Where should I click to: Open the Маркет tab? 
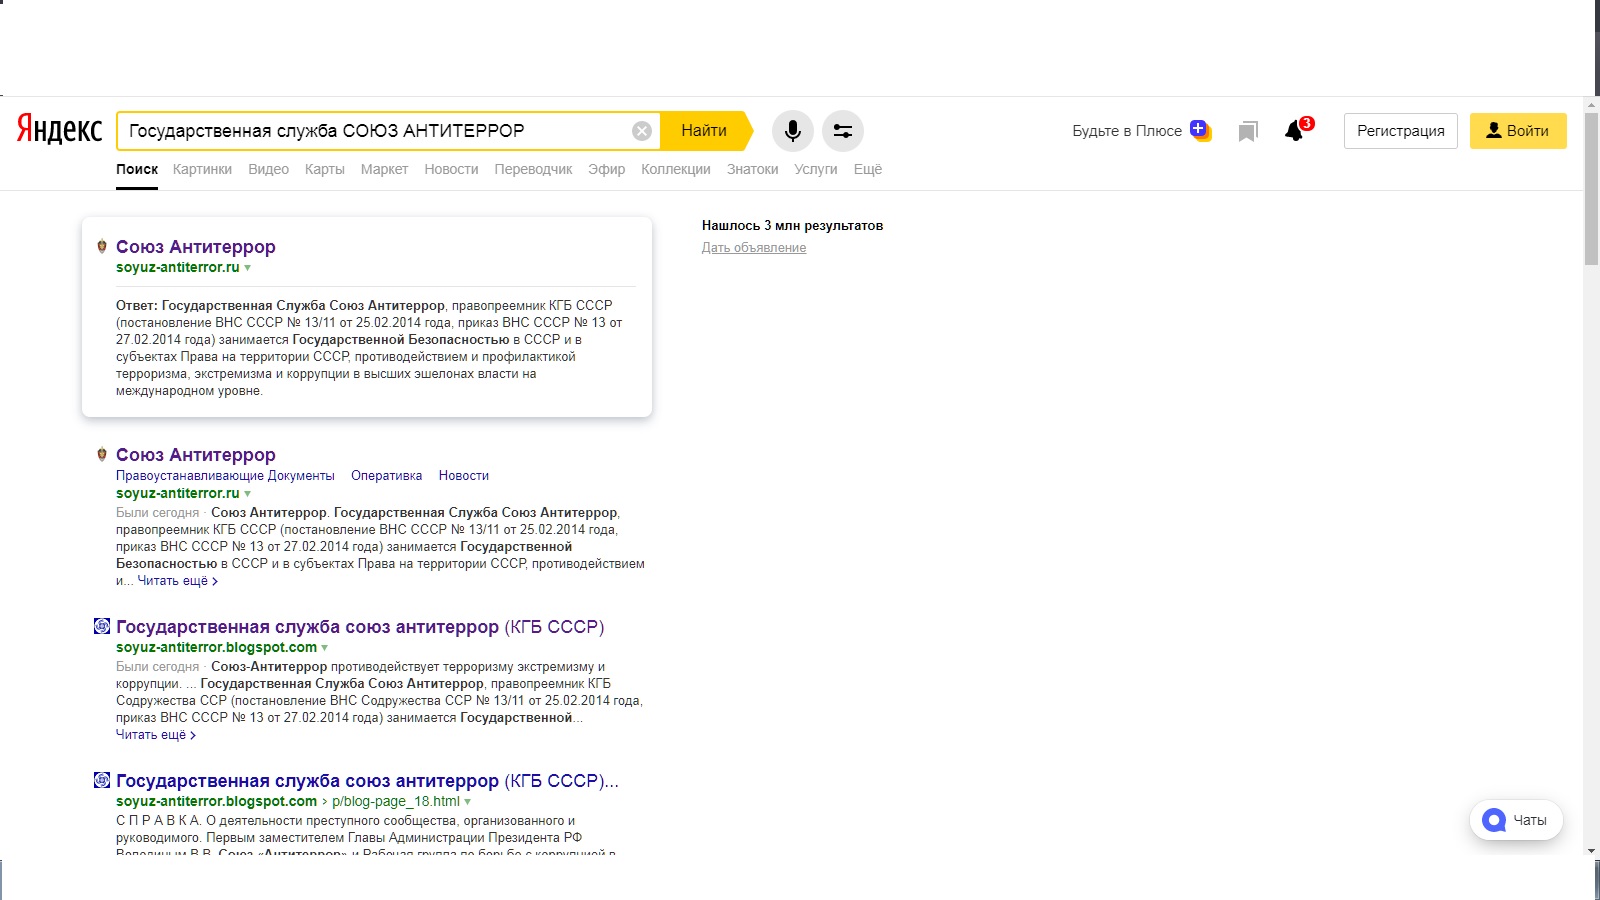(384, 169)
